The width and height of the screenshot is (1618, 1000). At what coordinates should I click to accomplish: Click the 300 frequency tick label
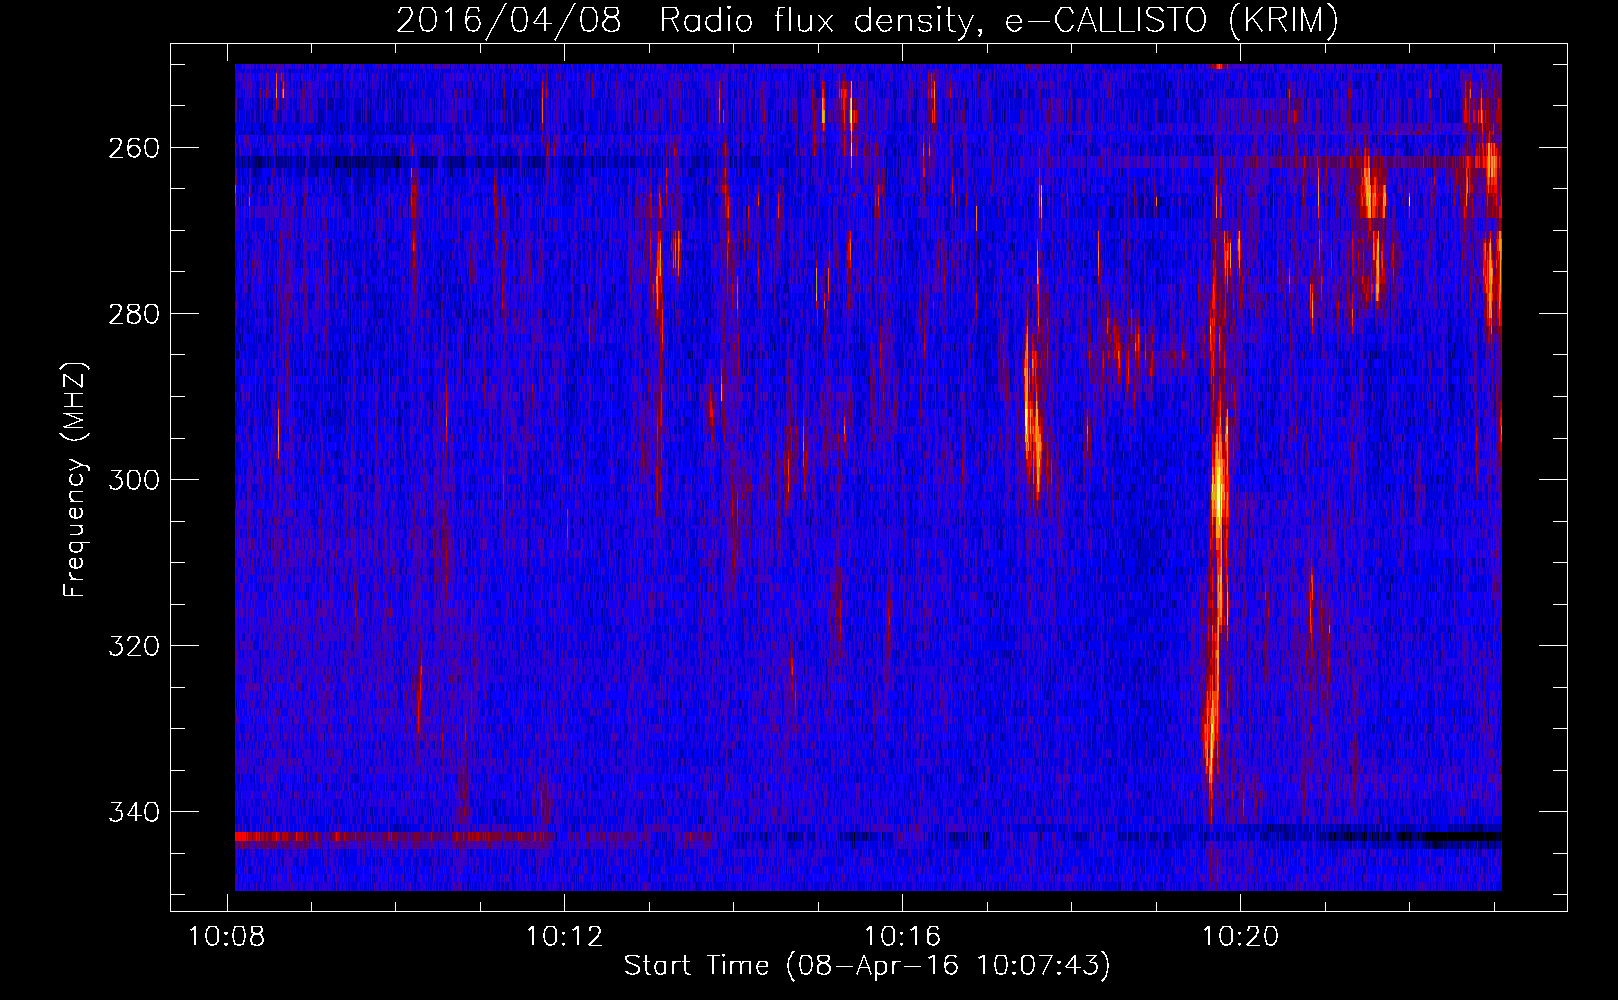(x=133, y=480)
